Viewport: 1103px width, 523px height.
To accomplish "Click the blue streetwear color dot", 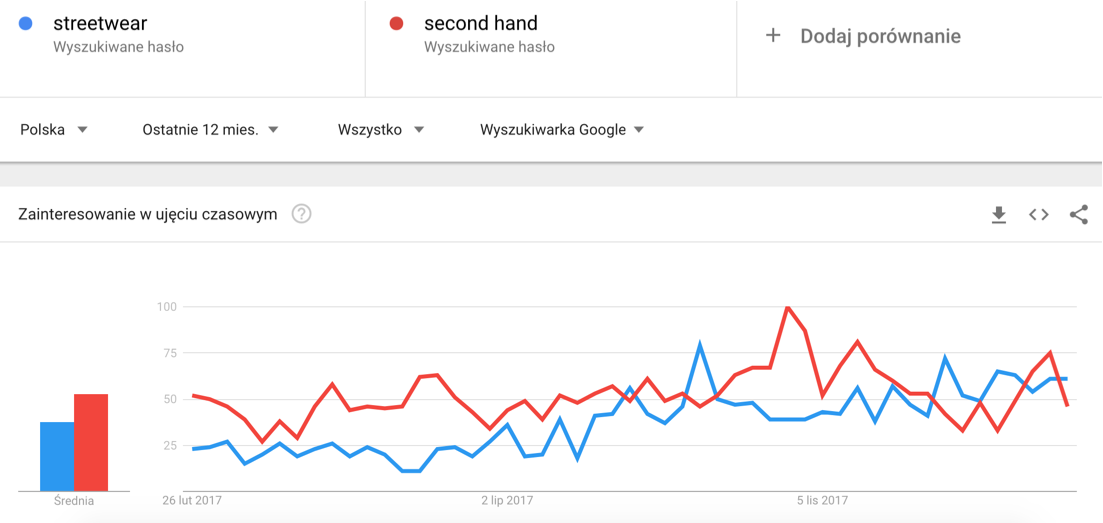I will (26, 23).
